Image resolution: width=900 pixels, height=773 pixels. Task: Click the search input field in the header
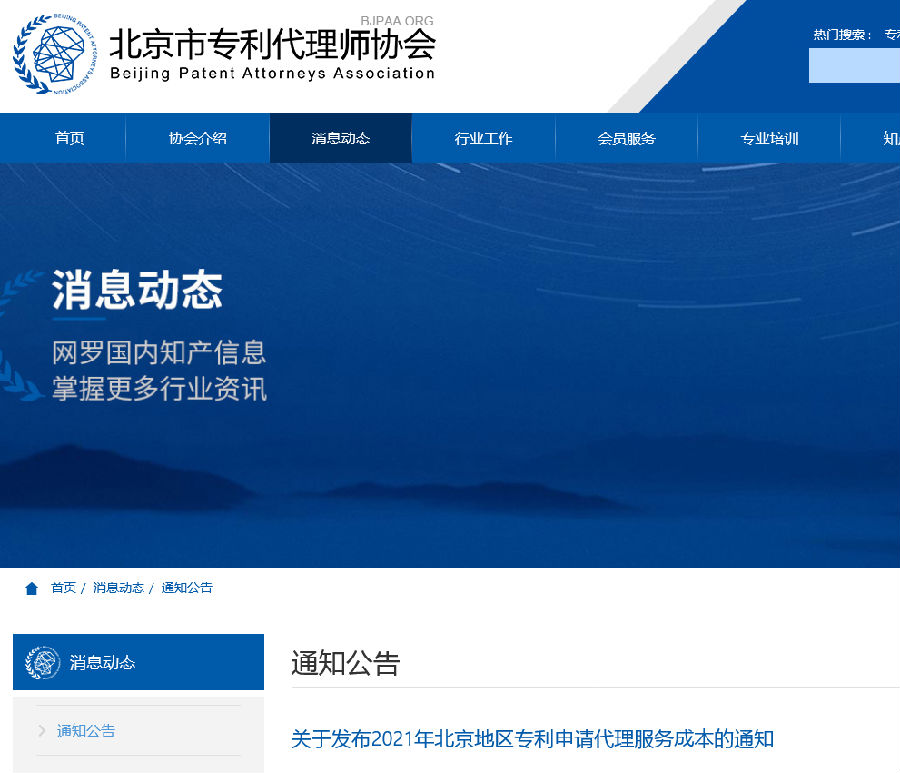coord(854,65)
